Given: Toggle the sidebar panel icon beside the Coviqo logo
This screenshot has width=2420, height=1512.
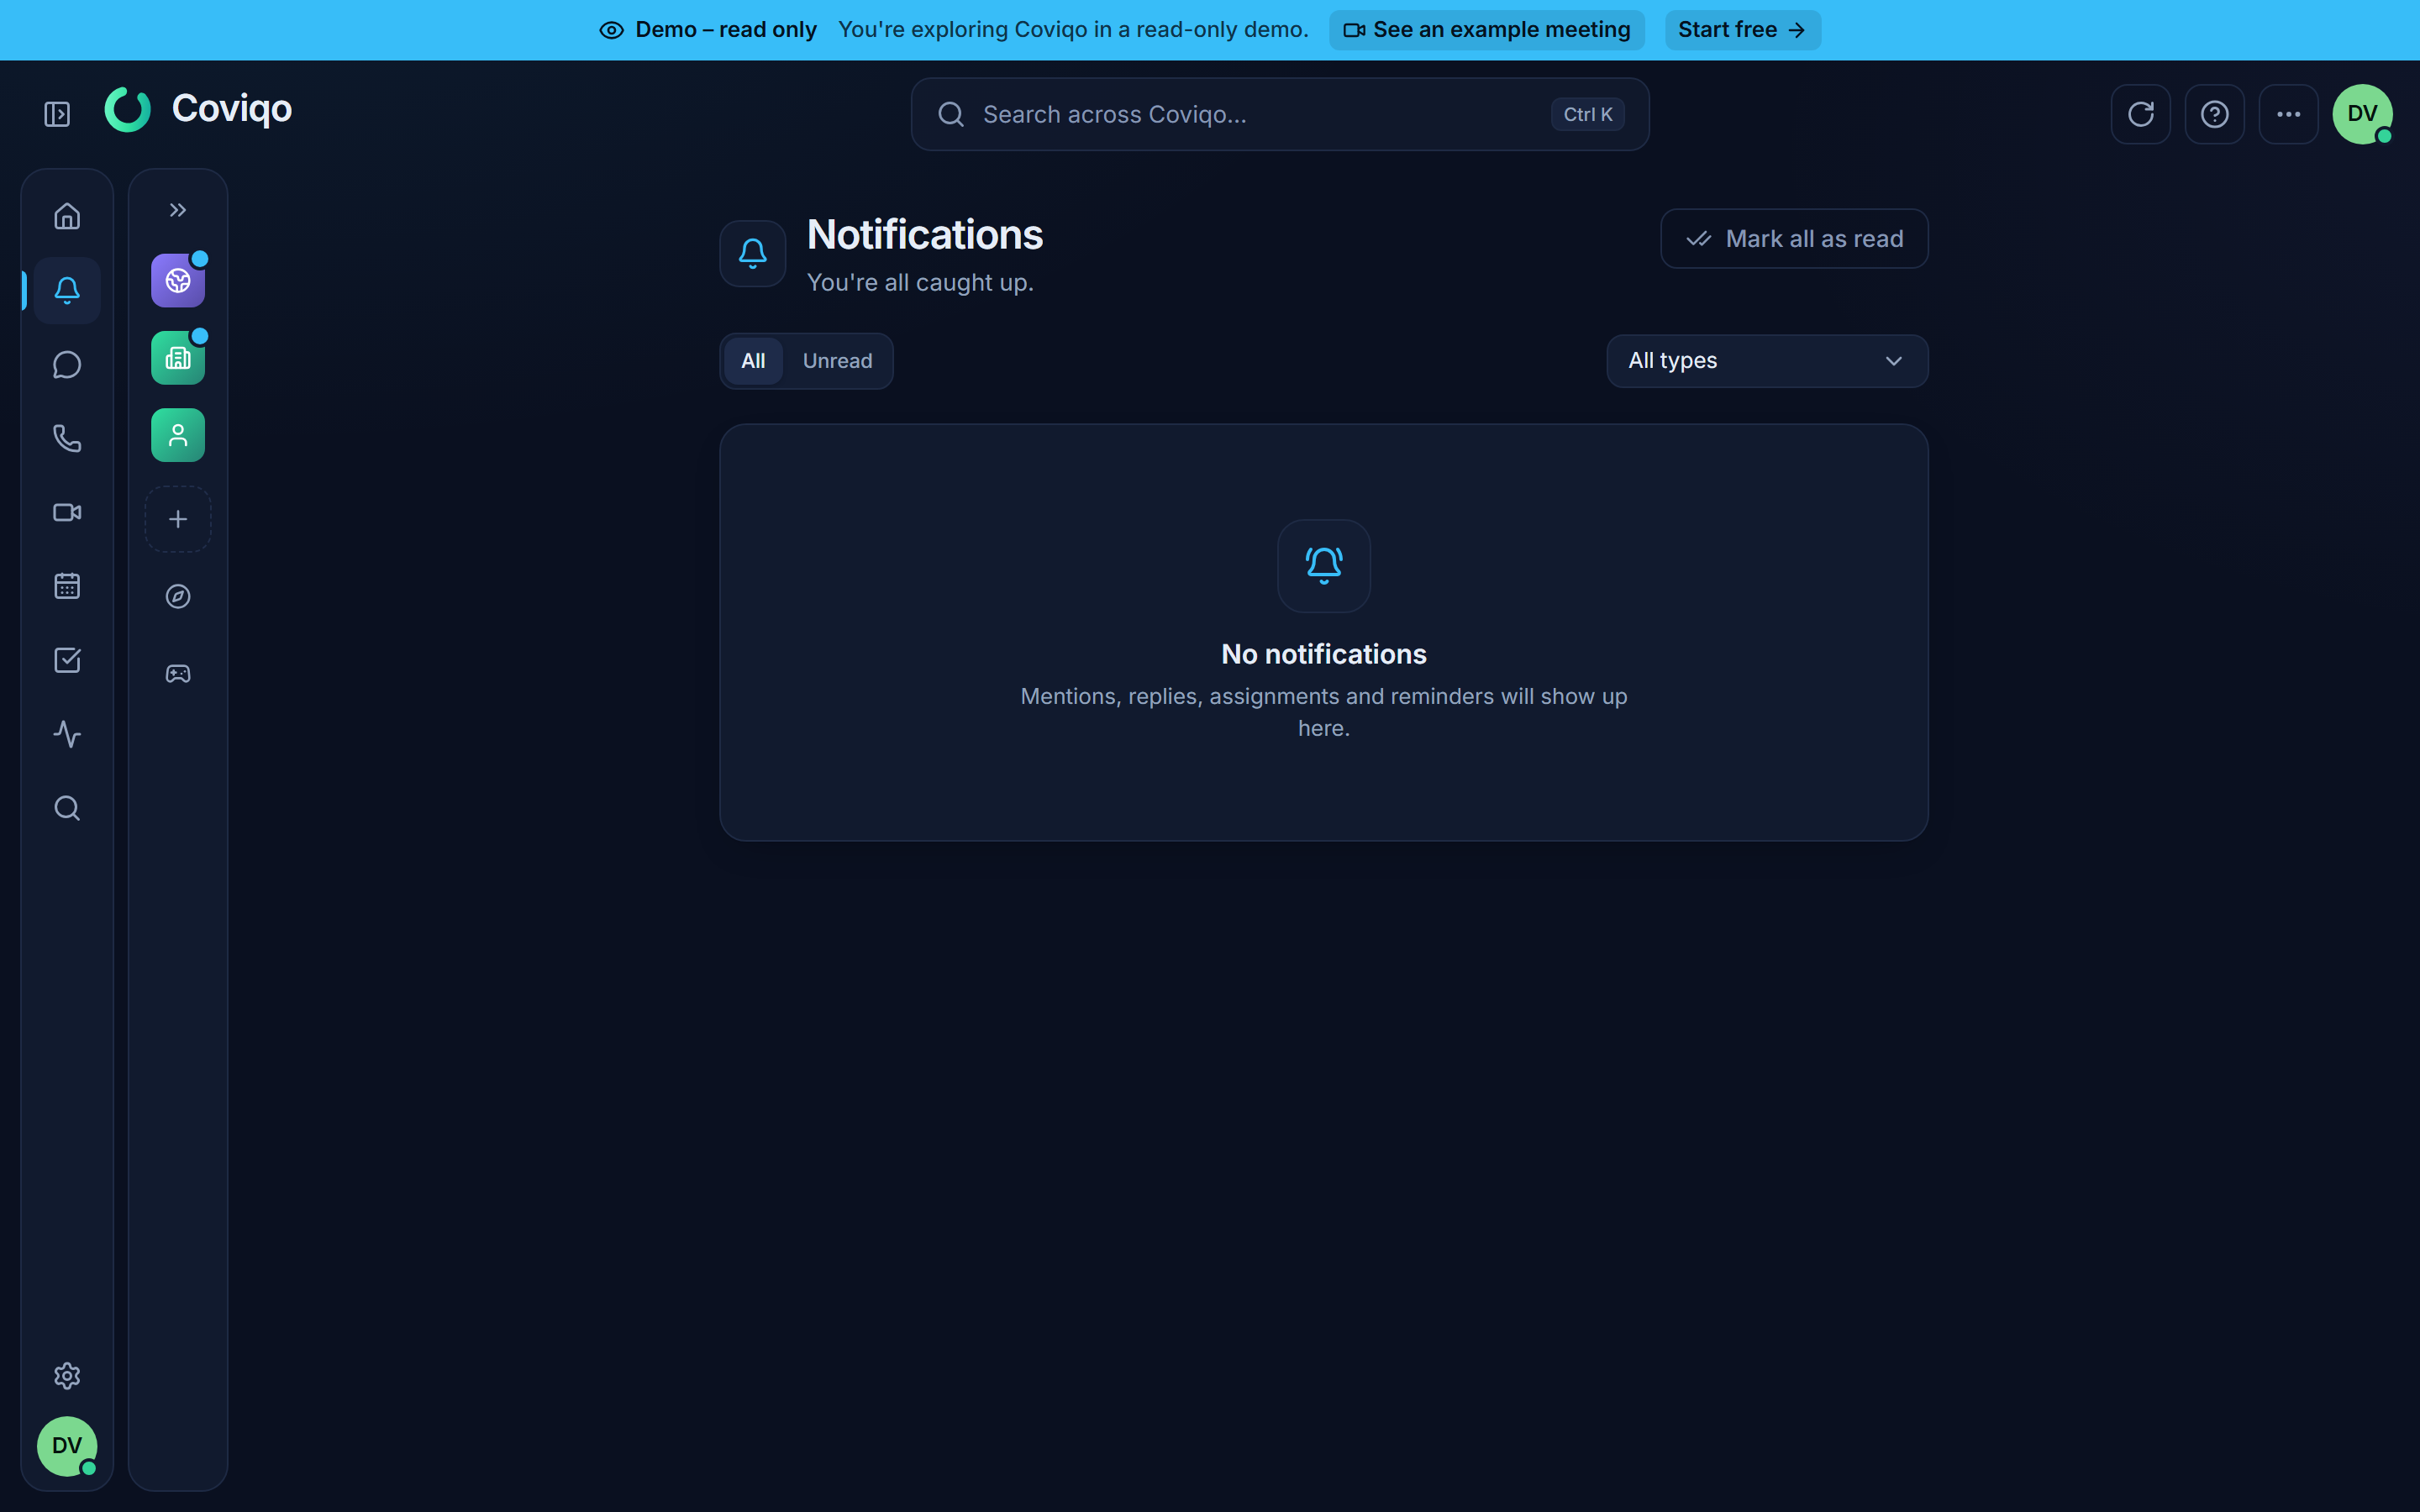Looking at the screenshot, I should click(x=57, y=114).
